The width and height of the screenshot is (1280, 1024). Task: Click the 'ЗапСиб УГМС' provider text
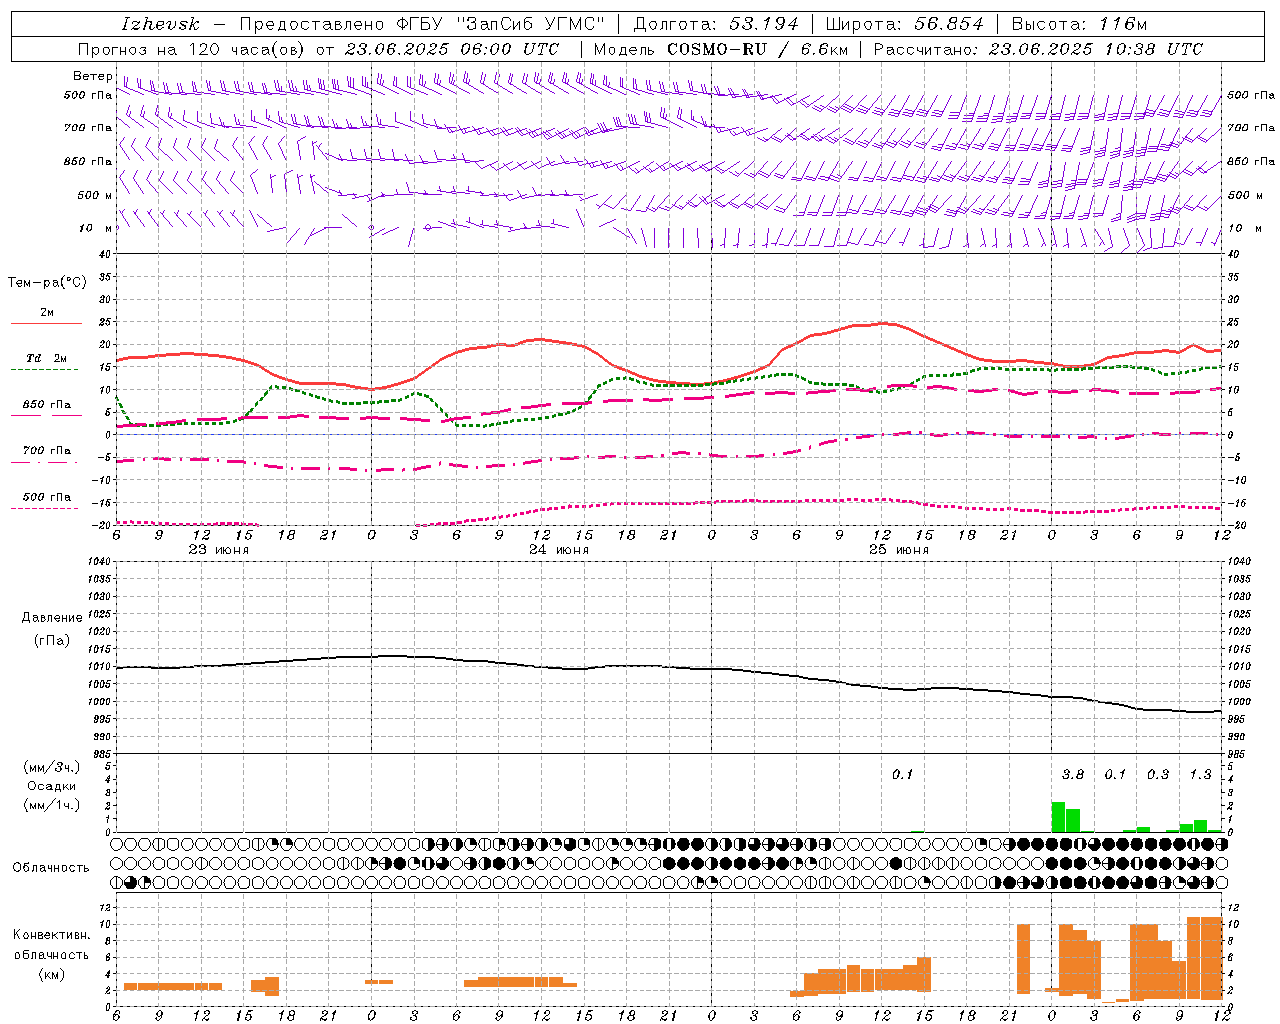pos(530,24)
